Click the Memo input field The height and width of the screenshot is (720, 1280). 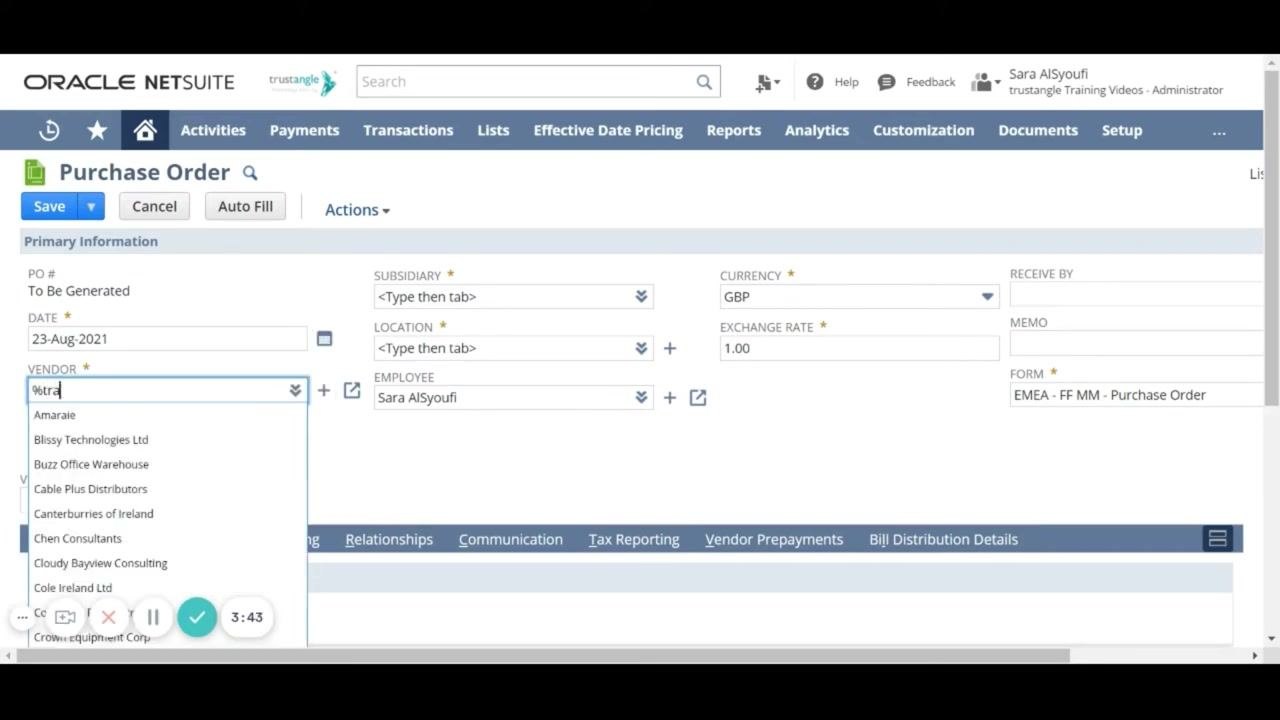pos(1138,344)
